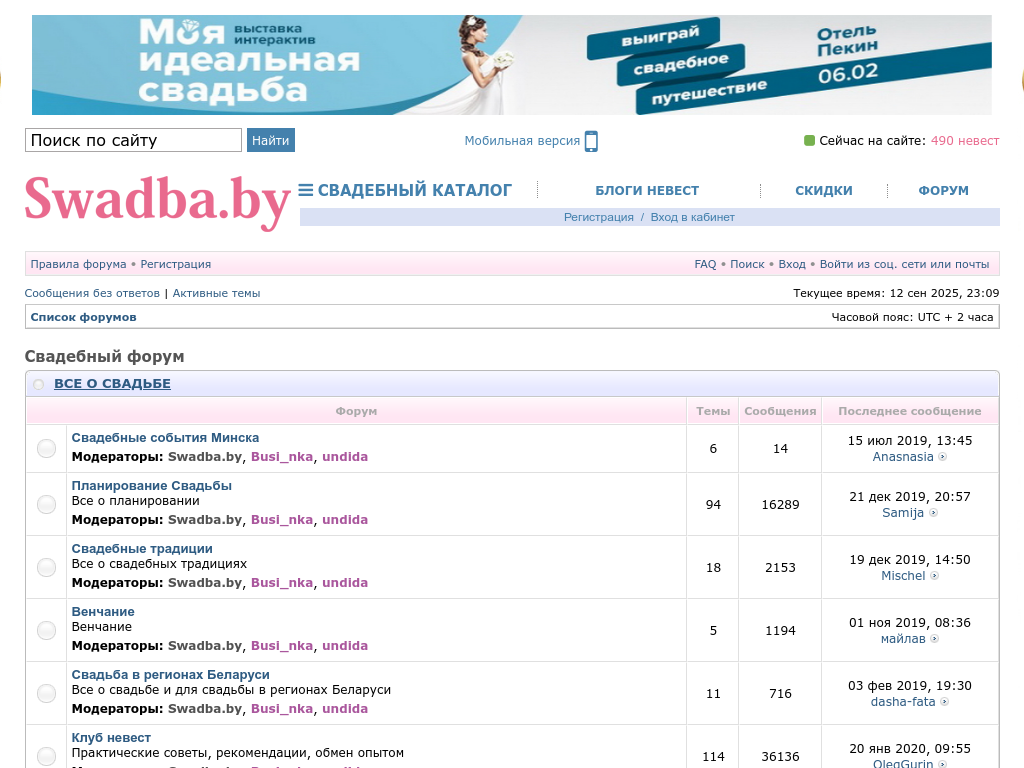Click the green online status indicator
This screenshot has width=1024, height=768.
coord(810,141)
